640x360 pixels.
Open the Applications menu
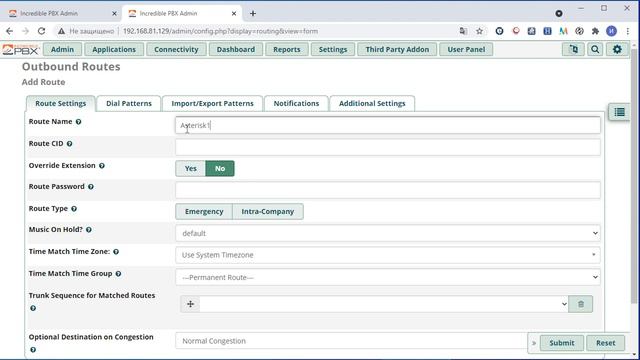[x=114, y=49]
